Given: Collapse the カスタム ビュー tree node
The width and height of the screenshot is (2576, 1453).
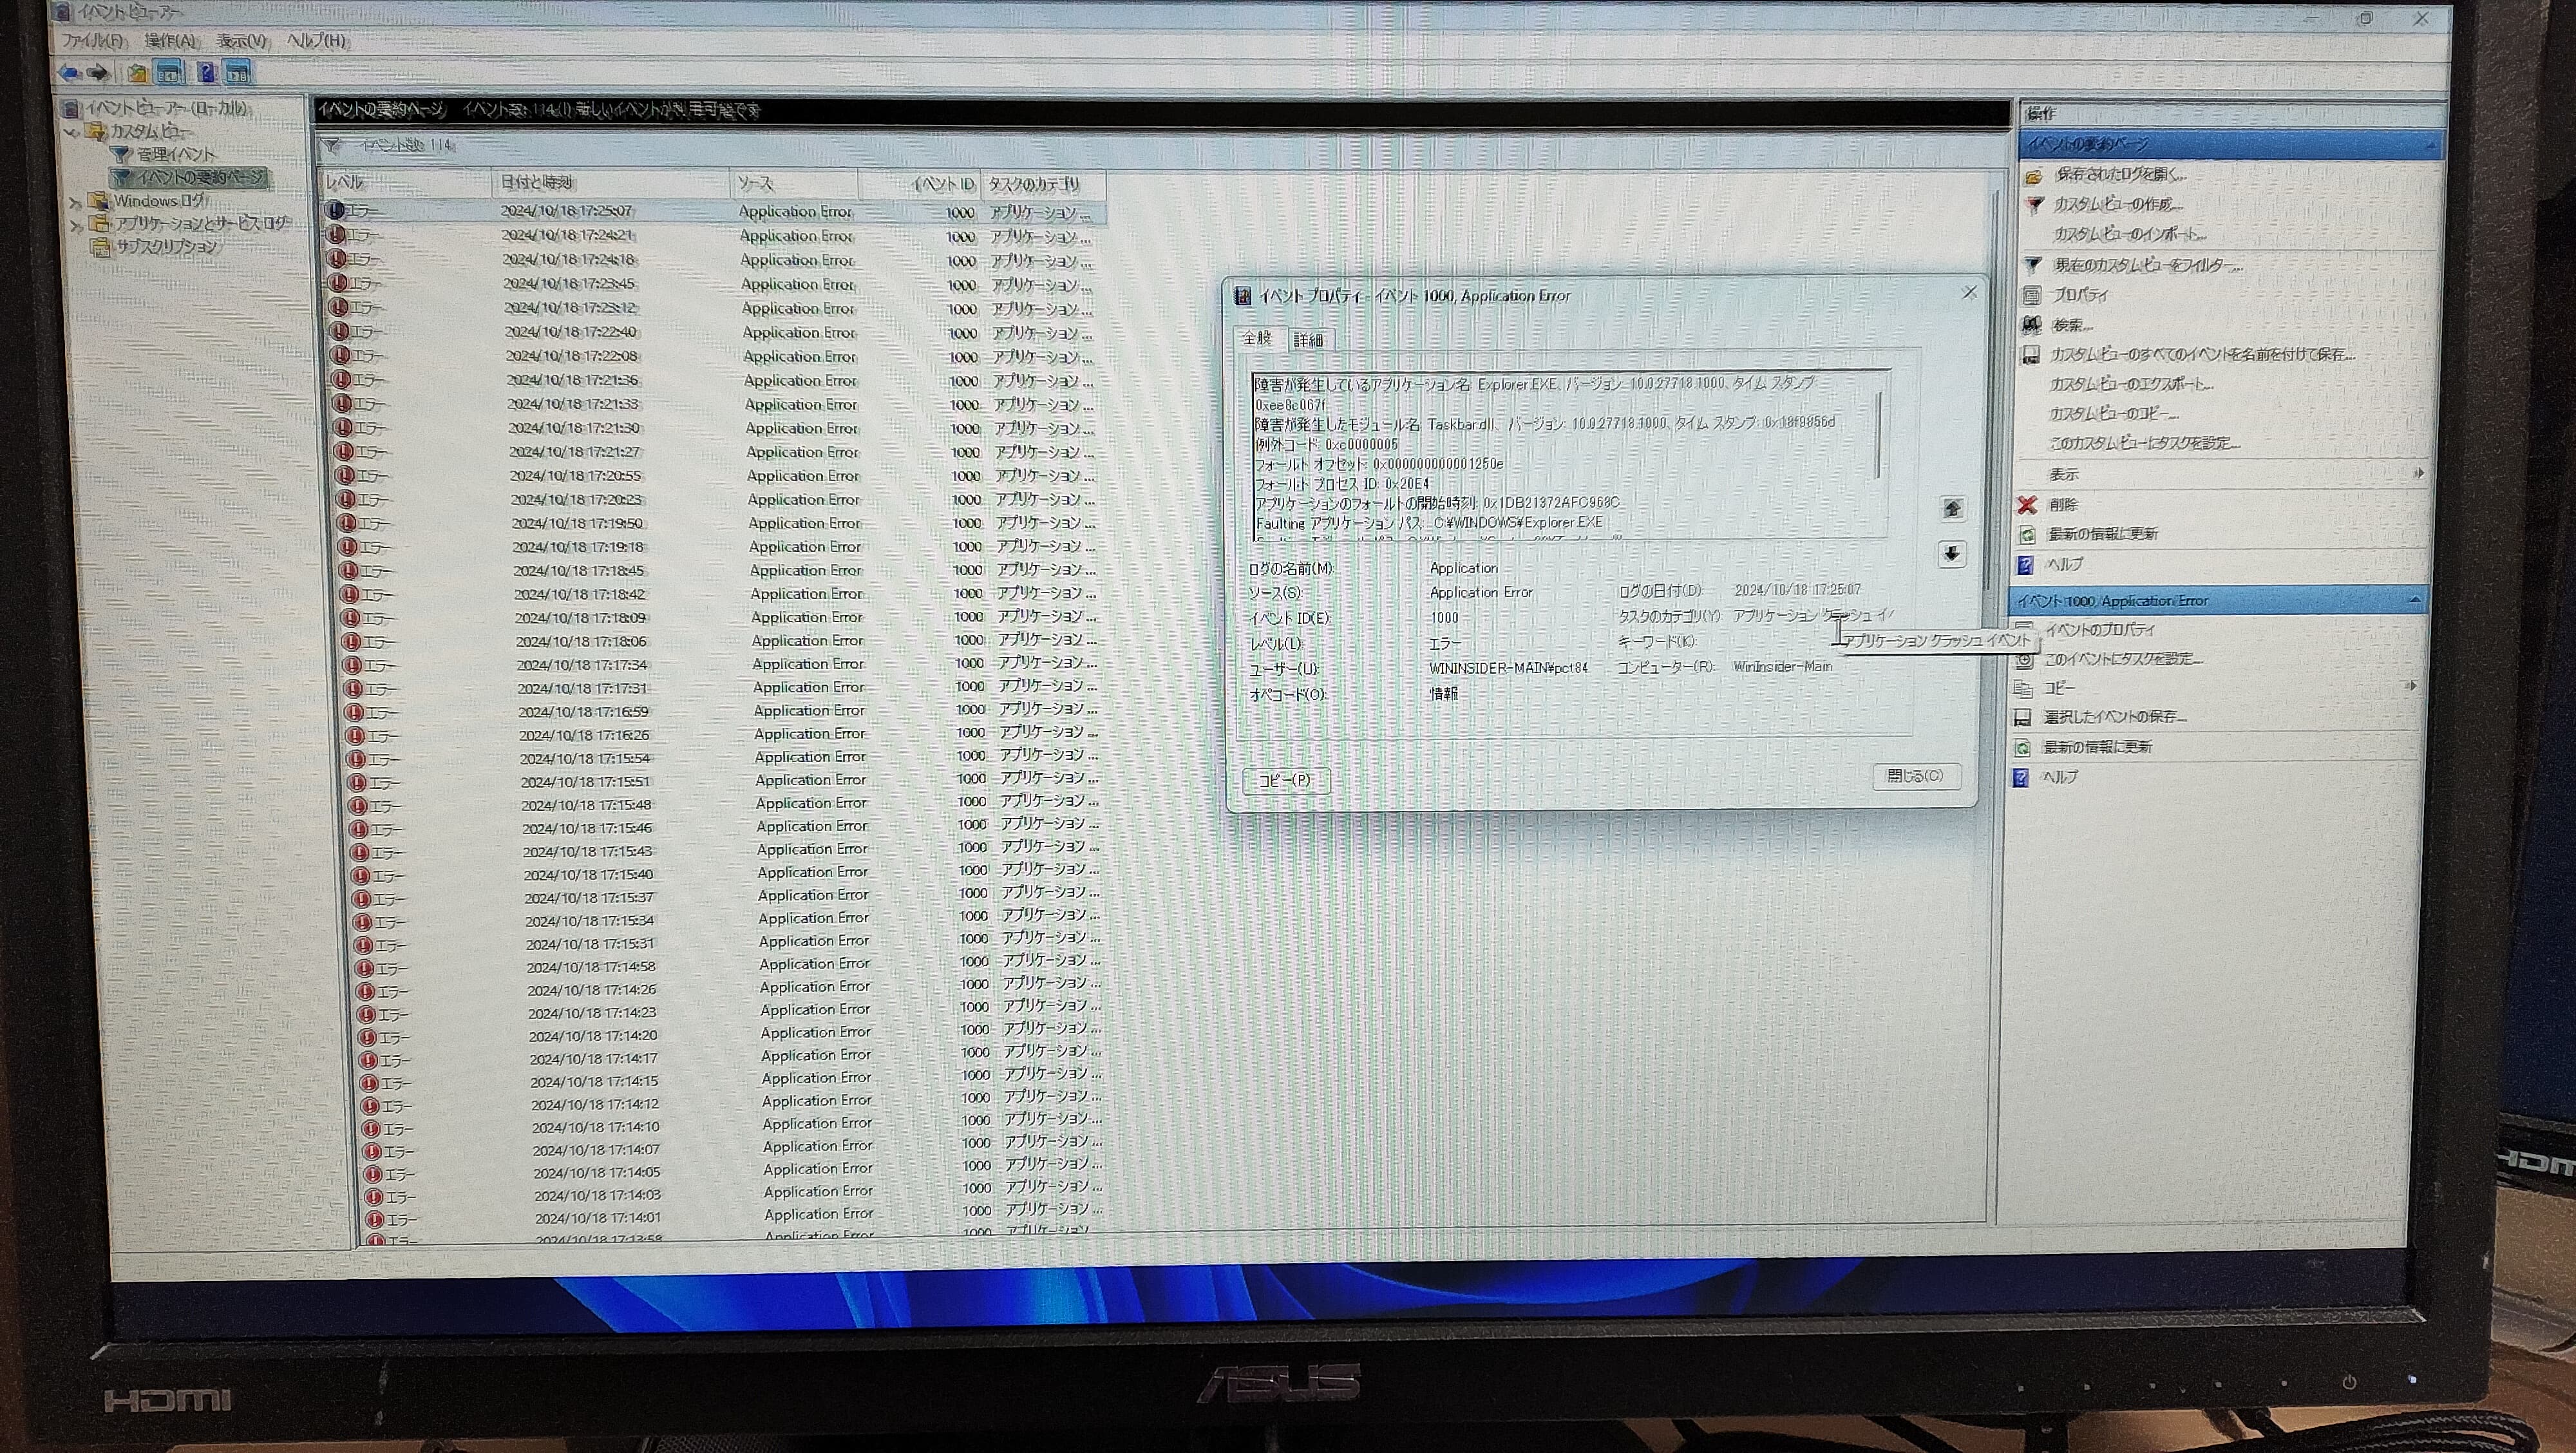Looking at the screenshot, I should 71,132.
